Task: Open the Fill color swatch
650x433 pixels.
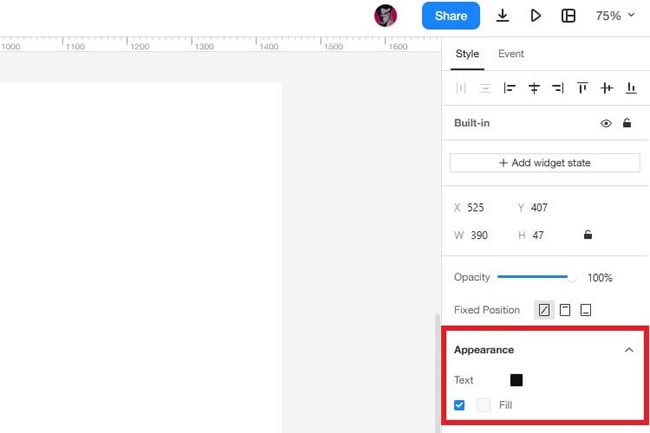Action: [x=483, y=405]
